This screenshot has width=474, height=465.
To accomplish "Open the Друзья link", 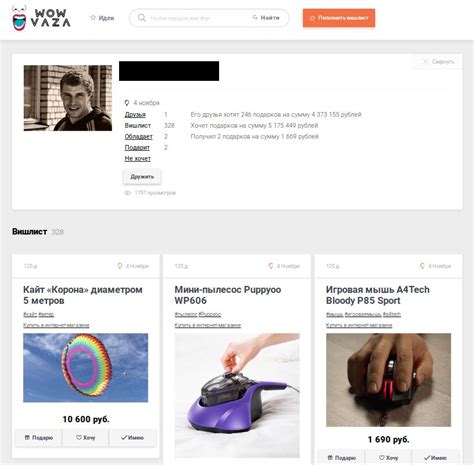I will [135, 115].
